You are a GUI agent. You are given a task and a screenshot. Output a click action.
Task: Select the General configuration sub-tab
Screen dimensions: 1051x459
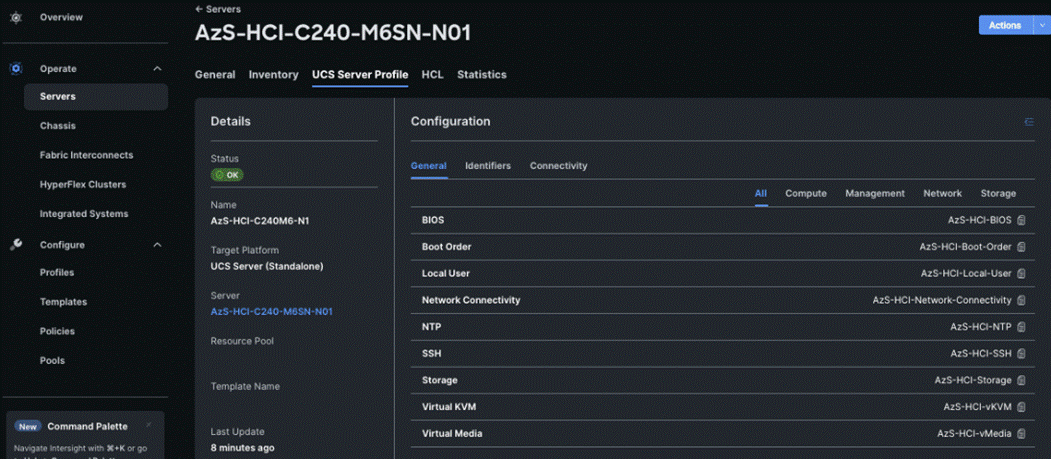pos(429,166)
